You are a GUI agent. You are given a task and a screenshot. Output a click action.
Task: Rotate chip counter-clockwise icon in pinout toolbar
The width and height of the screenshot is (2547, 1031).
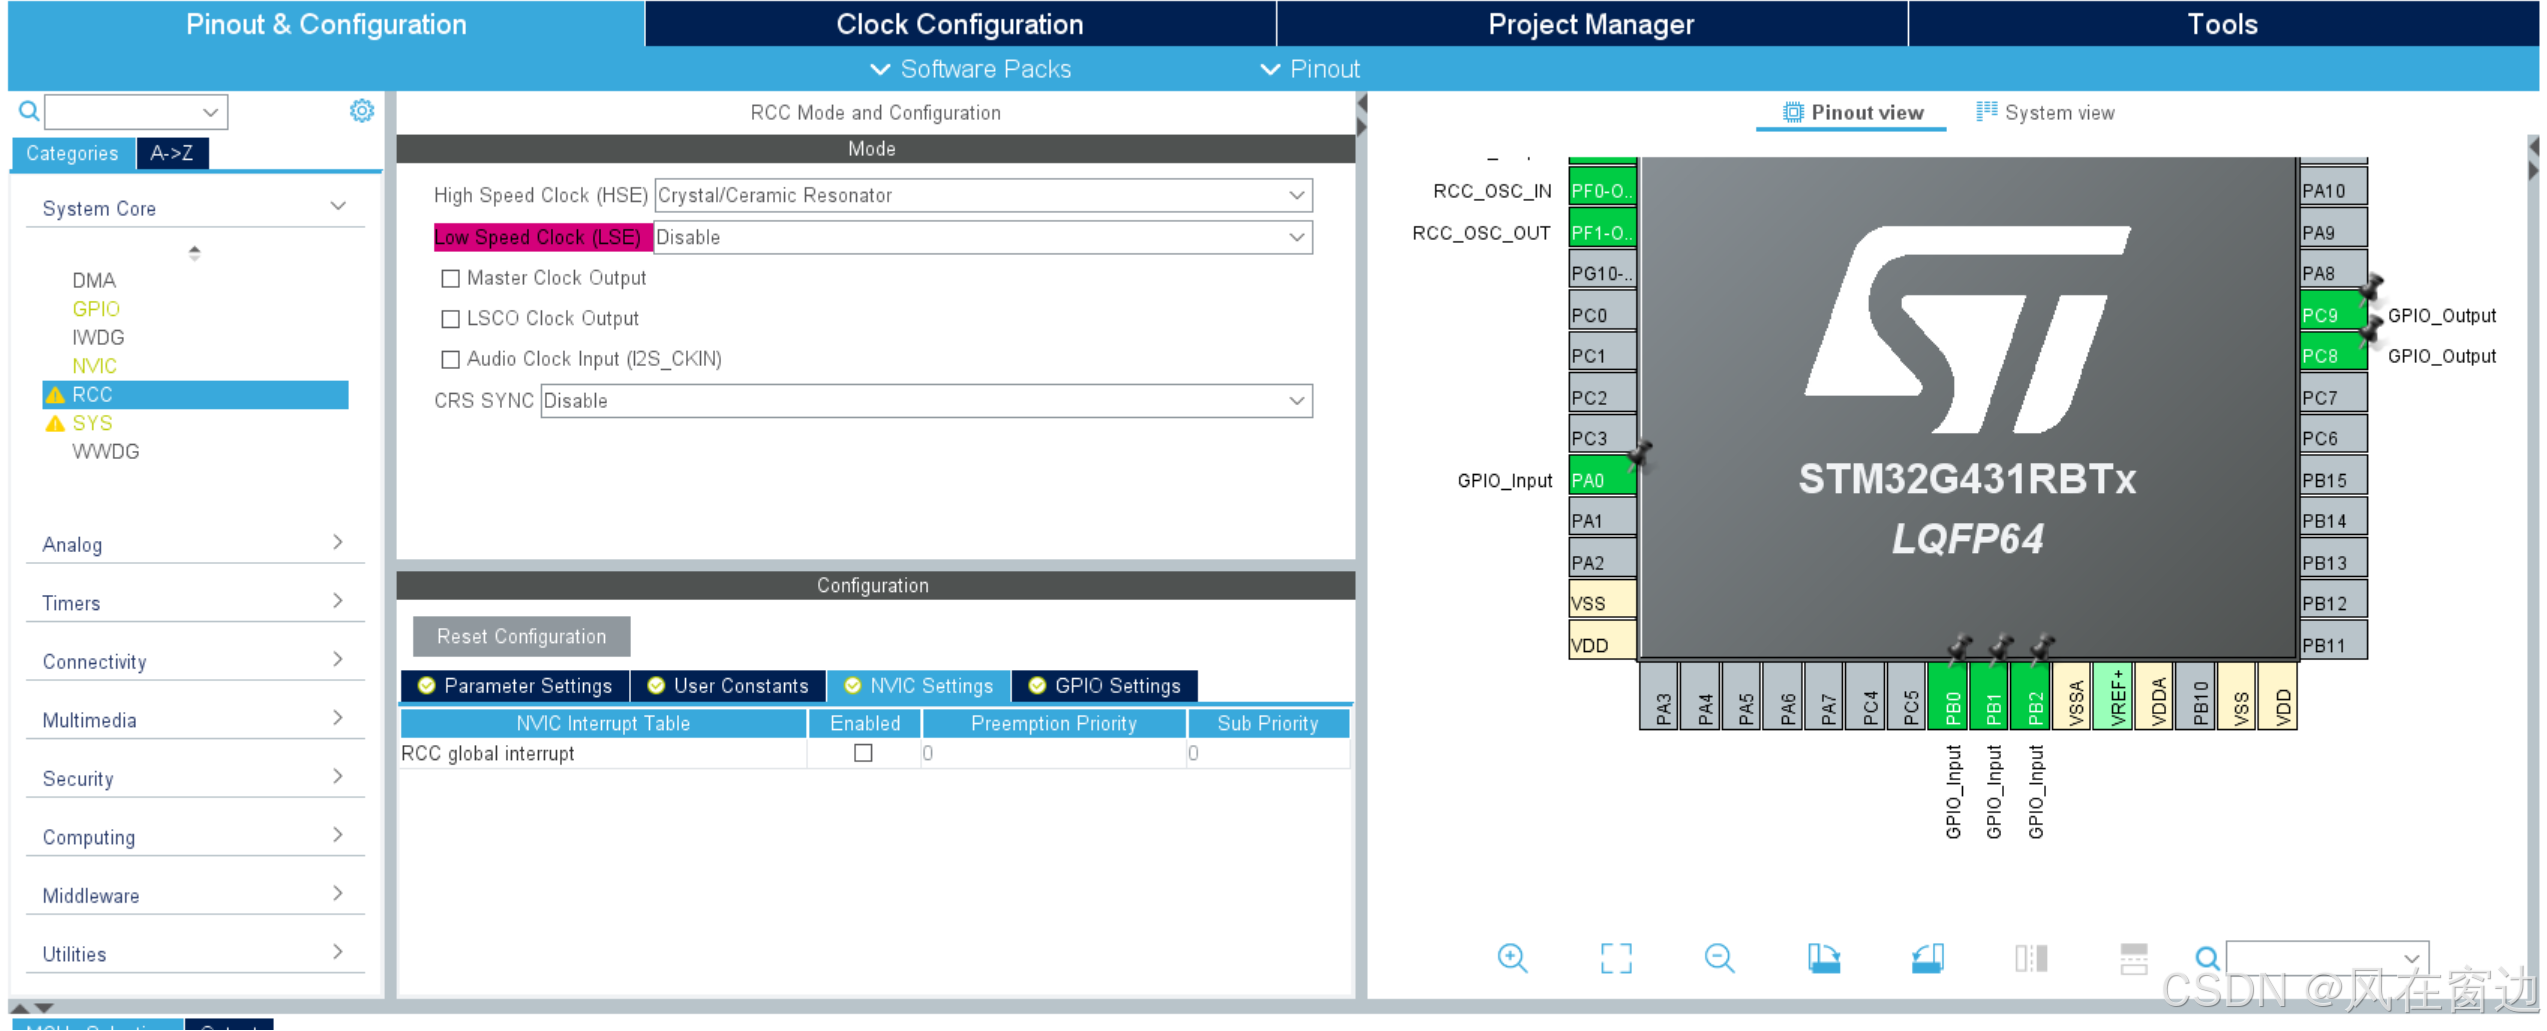point(1927,959)
